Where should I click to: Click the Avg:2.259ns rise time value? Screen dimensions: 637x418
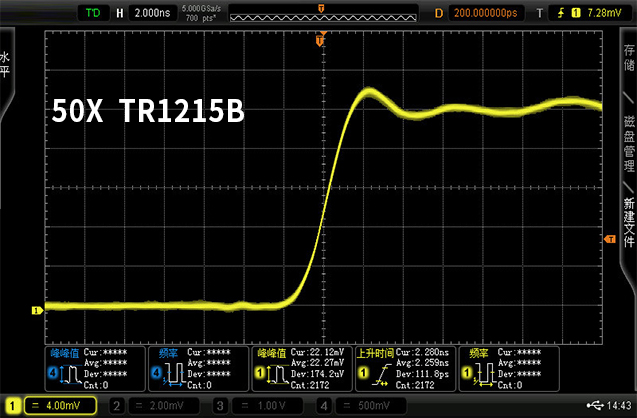click(422, 363)
